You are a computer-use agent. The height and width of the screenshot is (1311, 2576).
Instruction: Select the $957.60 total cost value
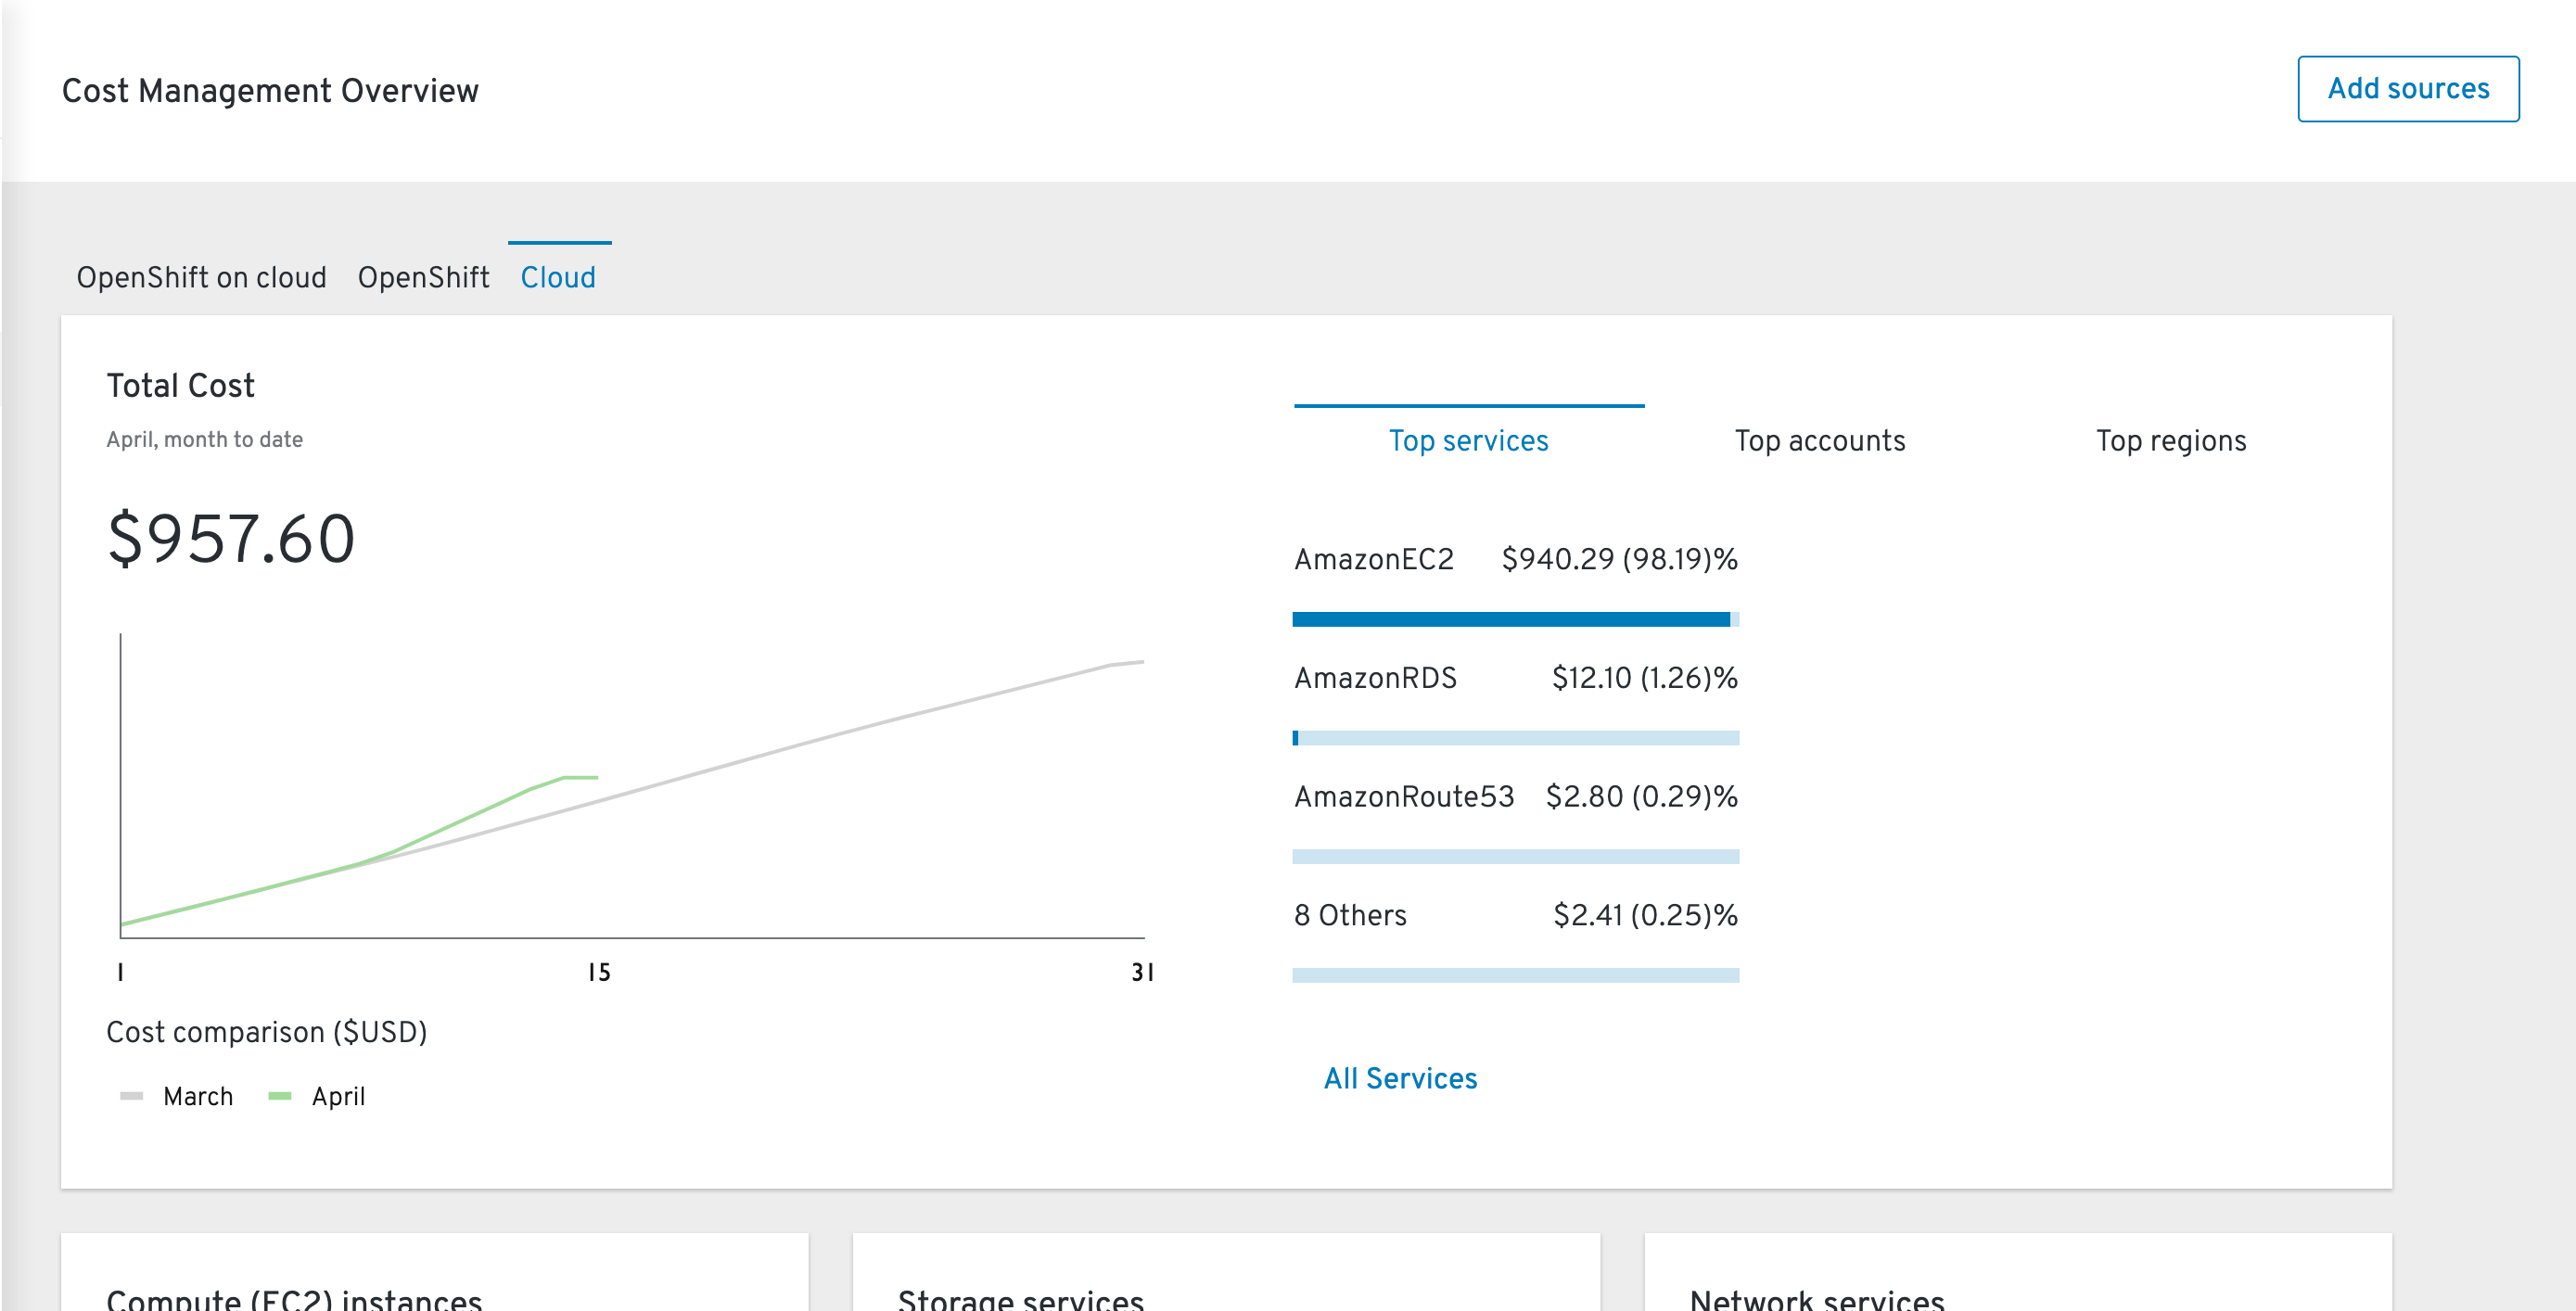(x=231, y=538)
